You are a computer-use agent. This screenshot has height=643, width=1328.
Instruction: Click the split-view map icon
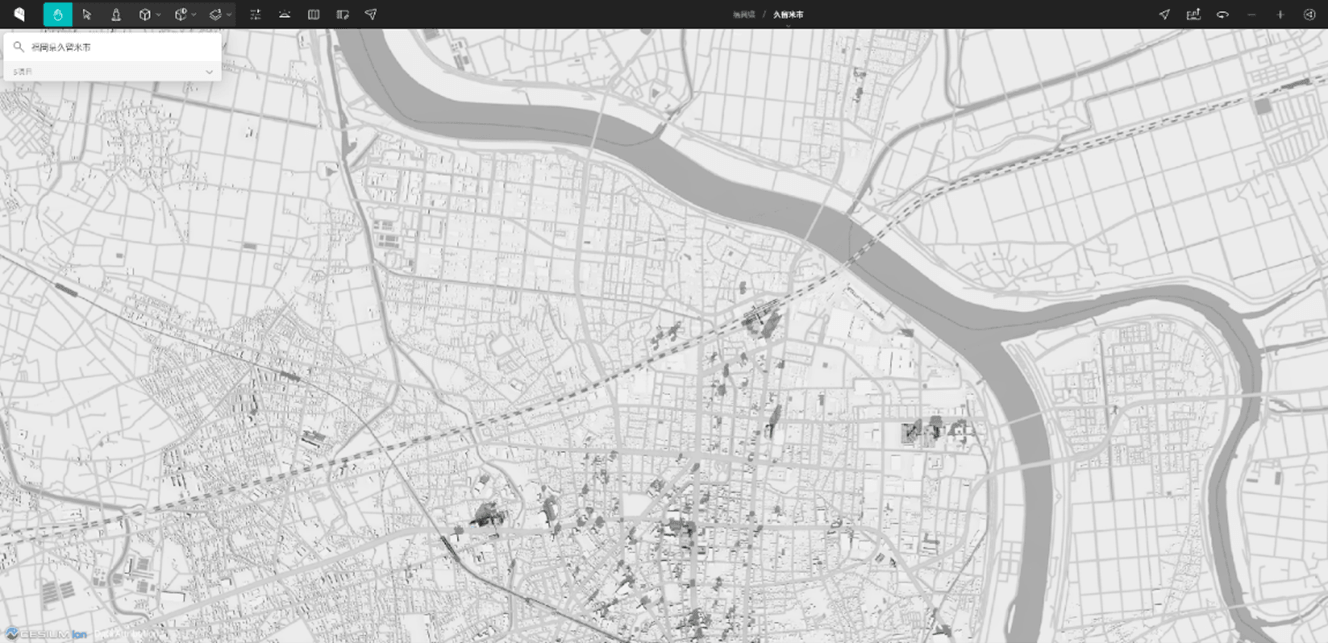click(x=314, y=15)
